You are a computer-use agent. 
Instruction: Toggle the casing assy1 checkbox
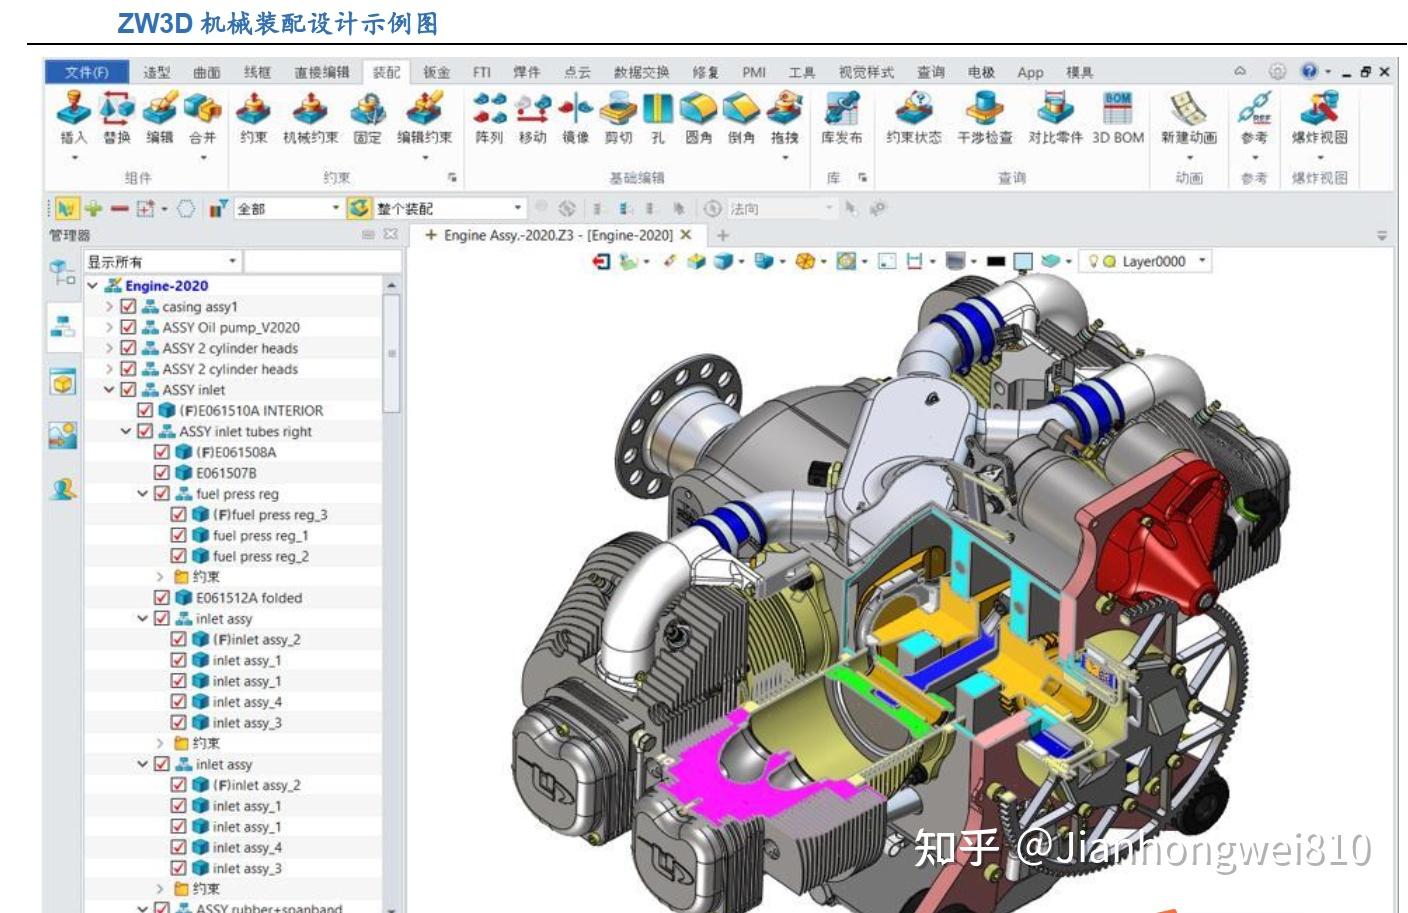128,306
